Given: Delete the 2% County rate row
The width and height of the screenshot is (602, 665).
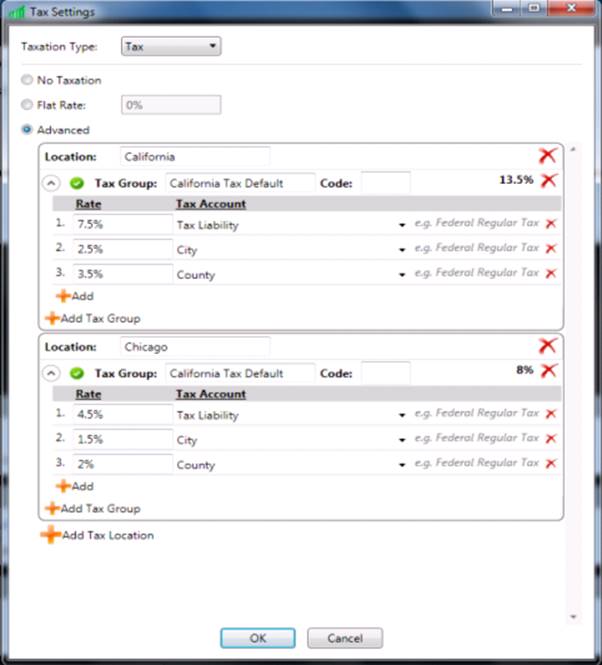Looking at the screenshot, I should 551,463.
